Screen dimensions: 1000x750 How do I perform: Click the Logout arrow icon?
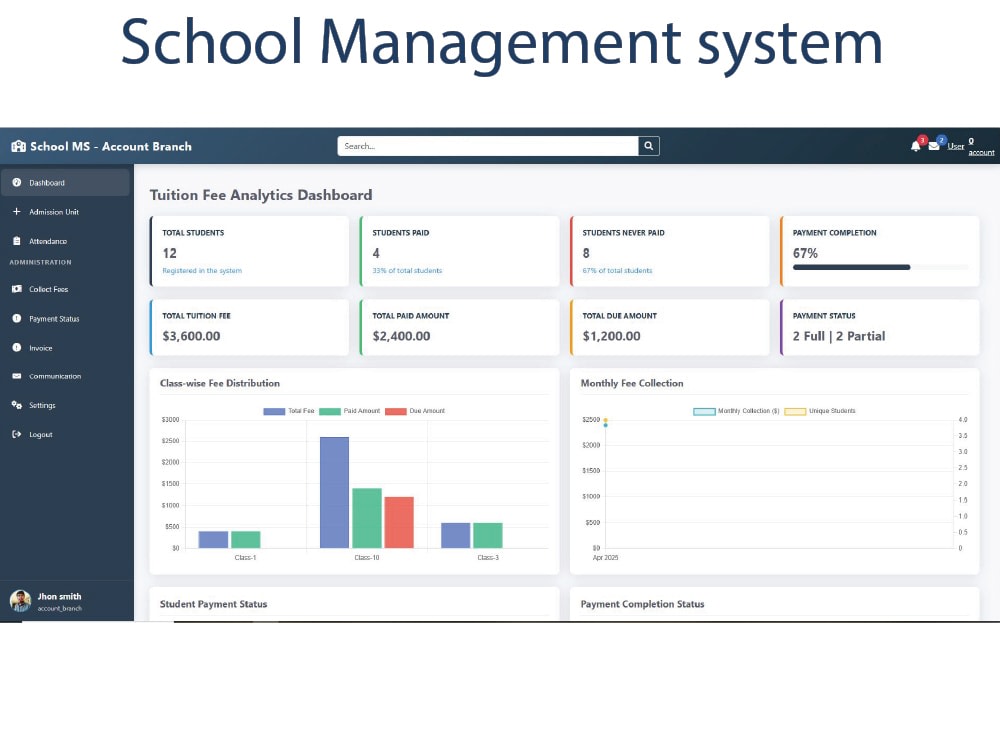click(17, 434)
